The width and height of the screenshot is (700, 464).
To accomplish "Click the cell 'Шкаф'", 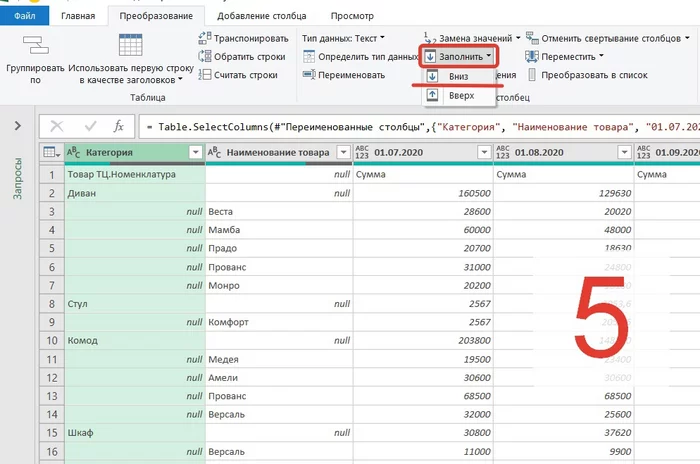I will tap(135, 433).
